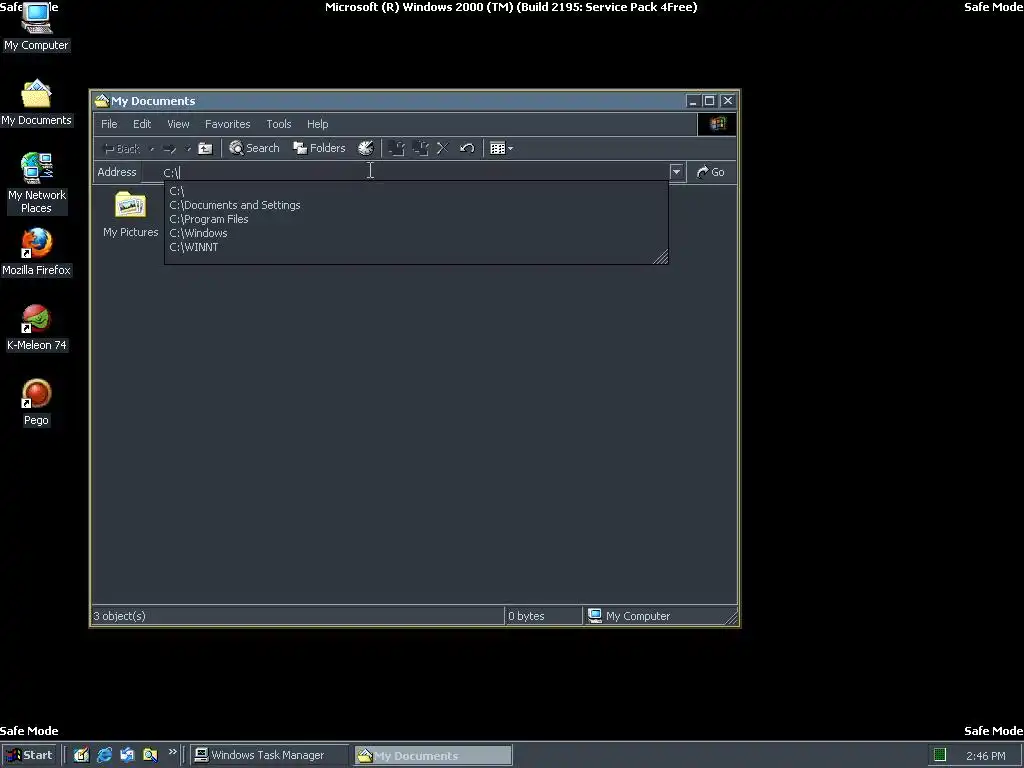The image size is (1024, 768).
Task: Open the View menu
Action: [178, 124]
